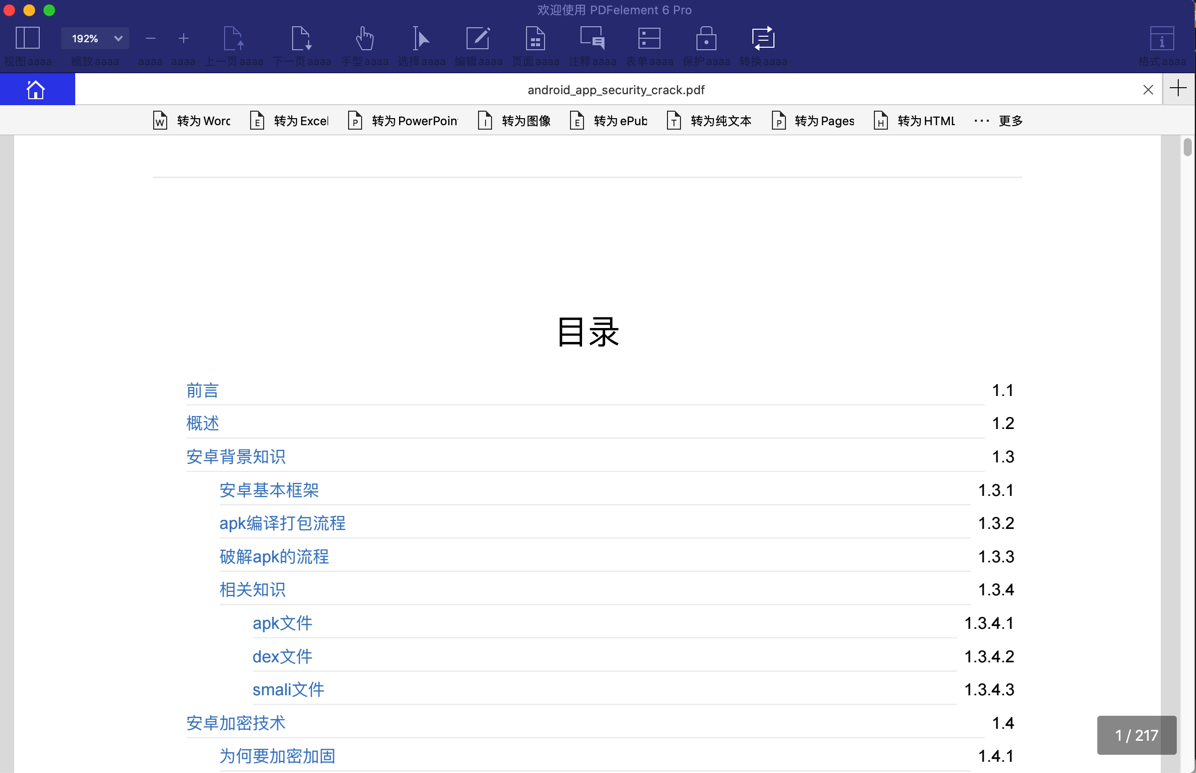Open the dex文件 contents link
The width and height of the screenshot is (1196, 773).
click(282, 656)
